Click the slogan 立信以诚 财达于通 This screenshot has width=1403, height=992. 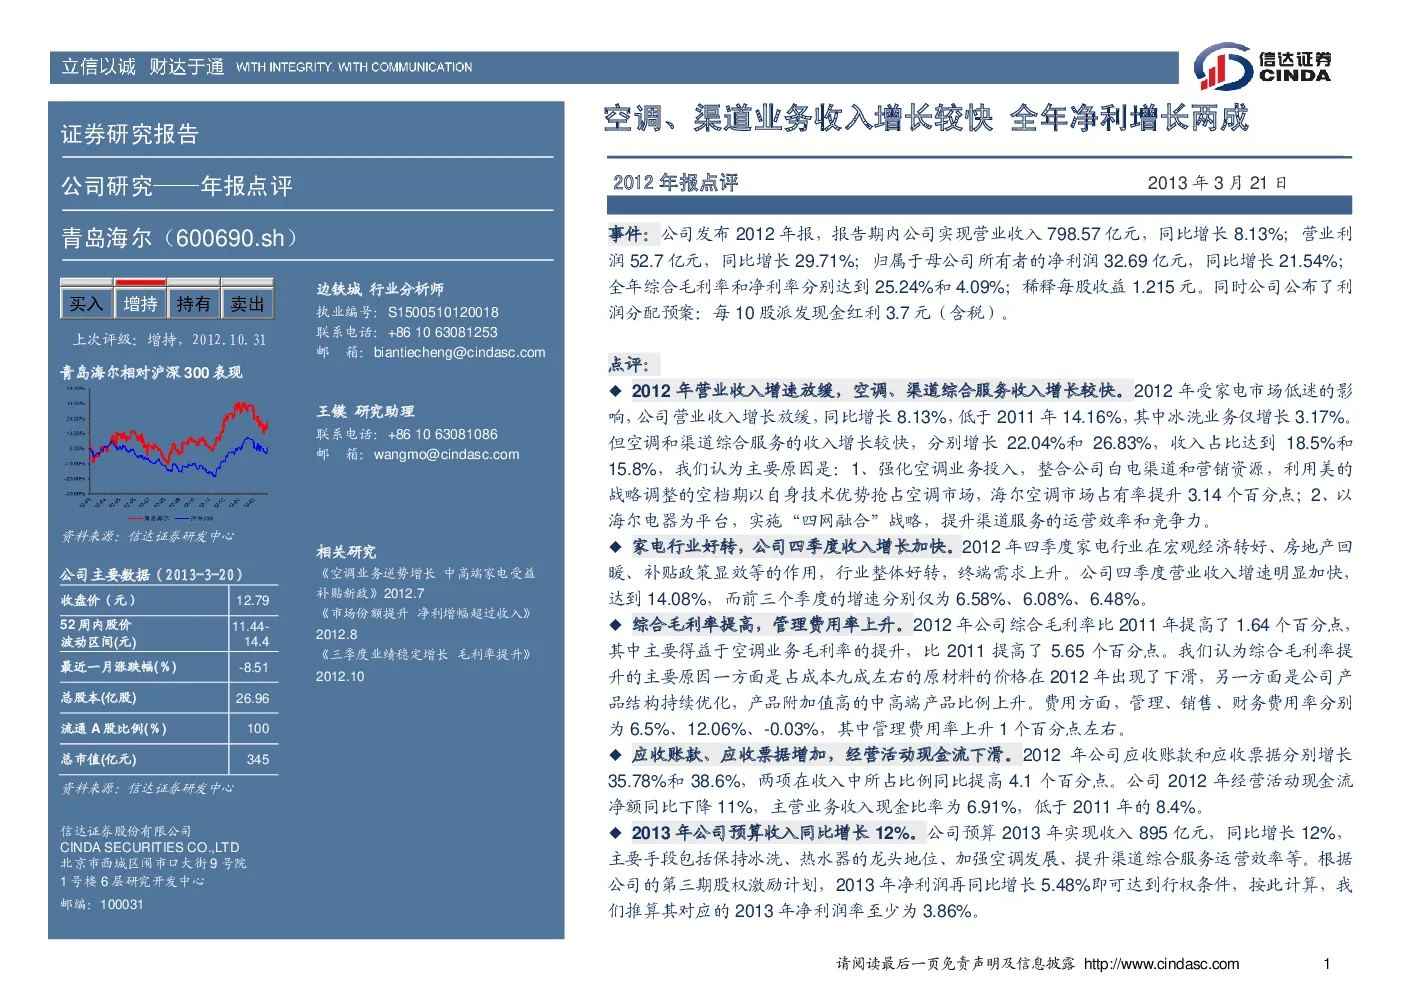point(143,67)
